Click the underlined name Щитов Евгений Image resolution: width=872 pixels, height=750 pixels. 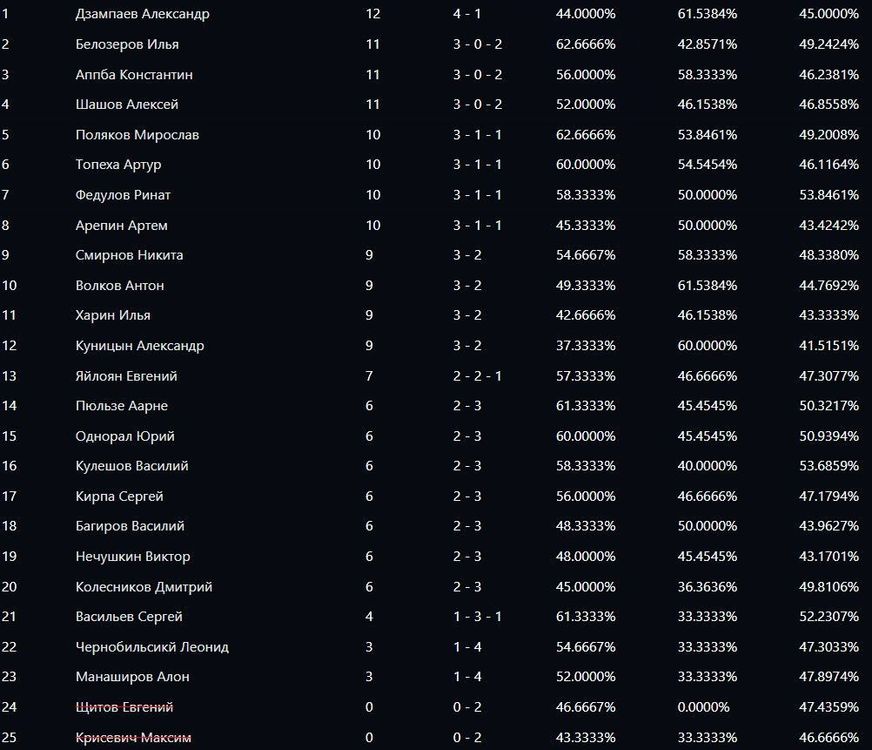pyautogui.click(x=124, y=707)
